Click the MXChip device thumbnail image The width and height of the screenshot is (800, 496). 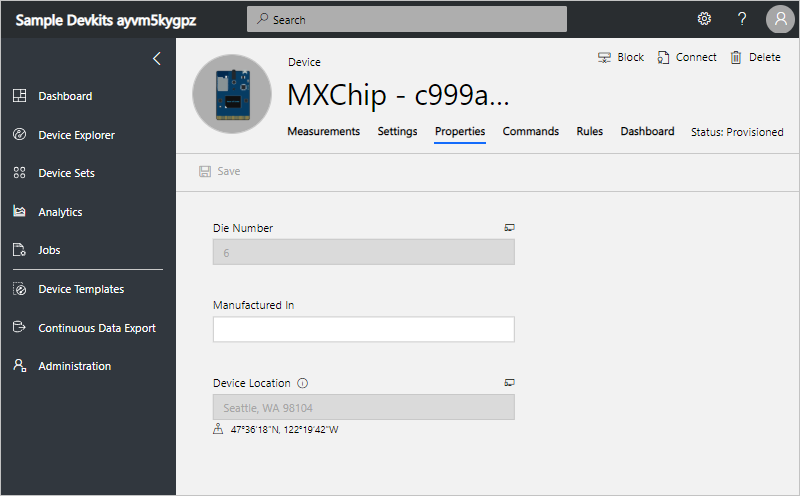[x=232, y=94]
